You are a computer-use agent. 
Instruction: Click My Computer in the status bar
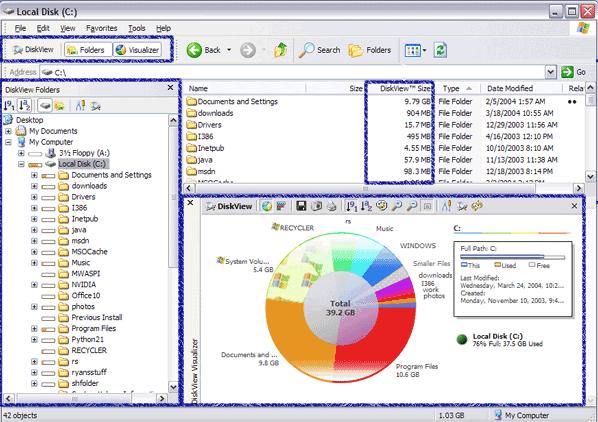[x=522, y=415]
